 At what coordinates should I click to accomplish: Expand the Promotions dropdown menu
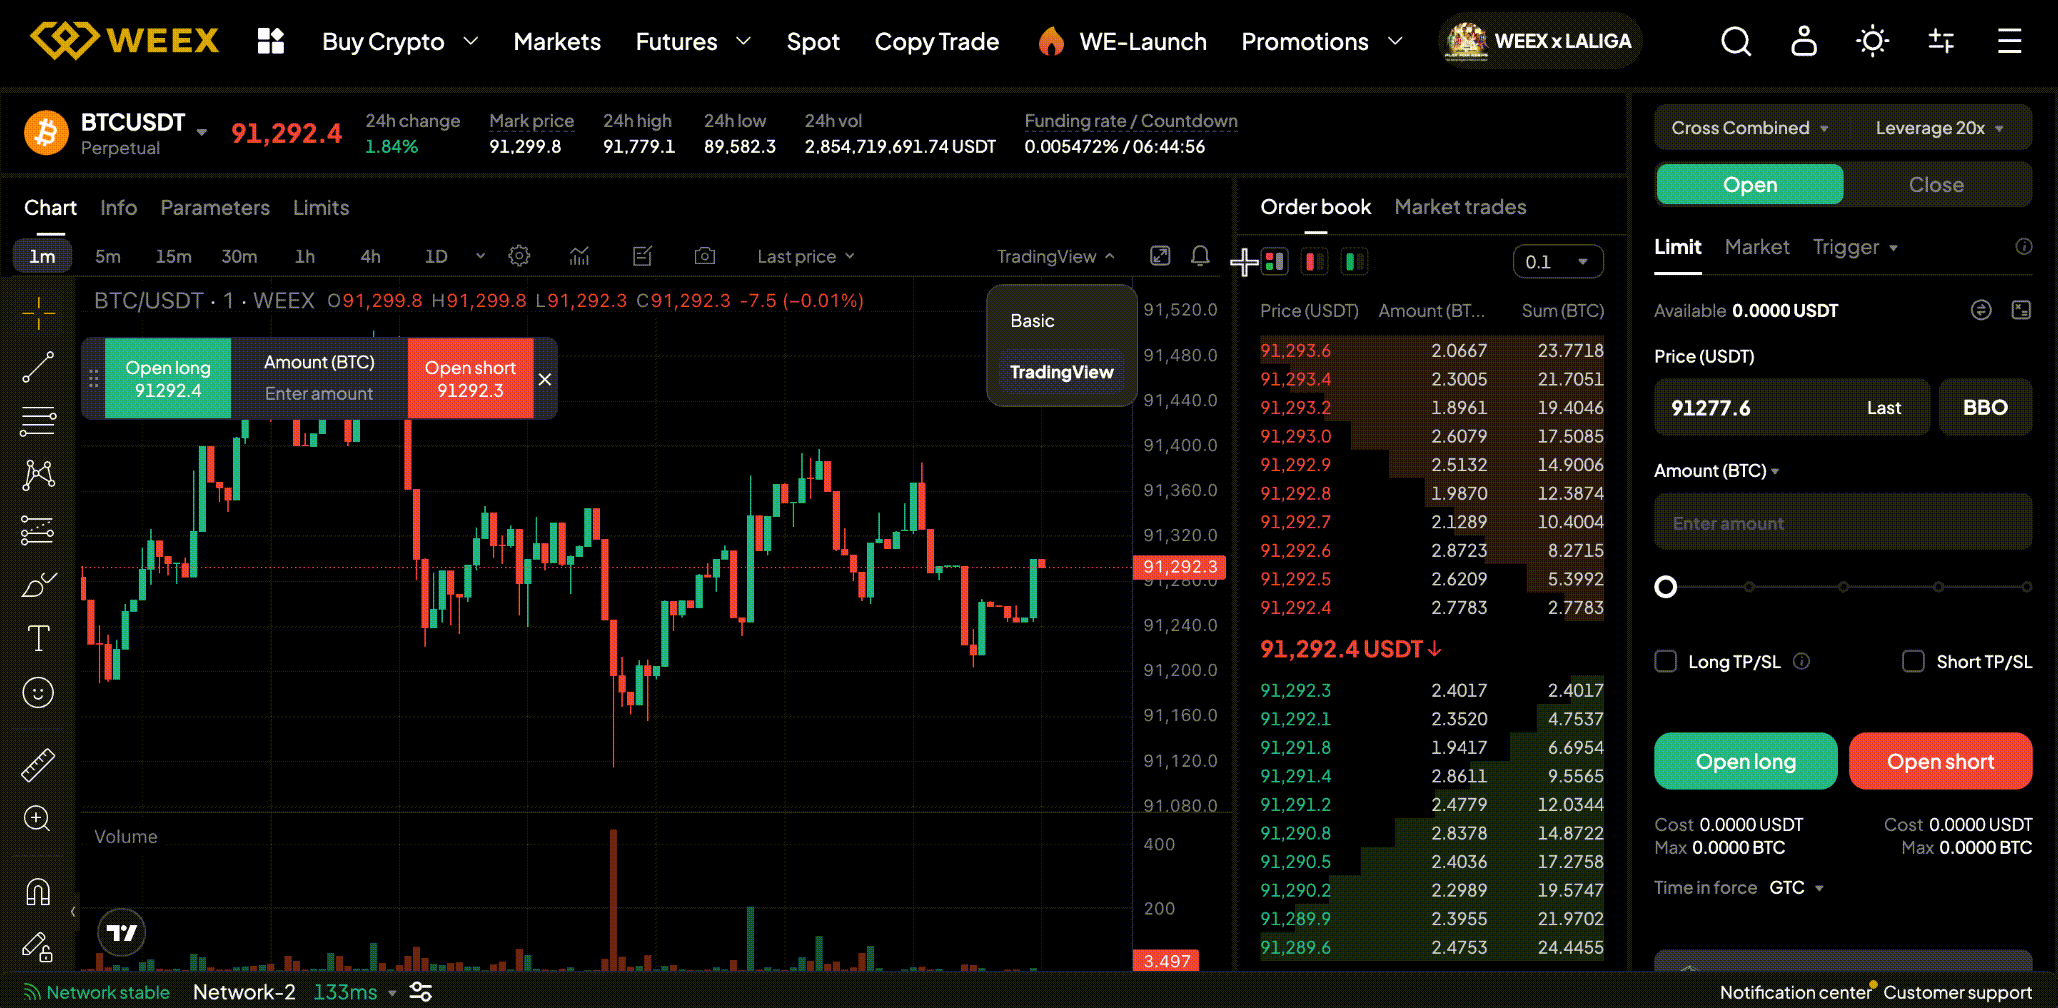tap(1322, 41)
